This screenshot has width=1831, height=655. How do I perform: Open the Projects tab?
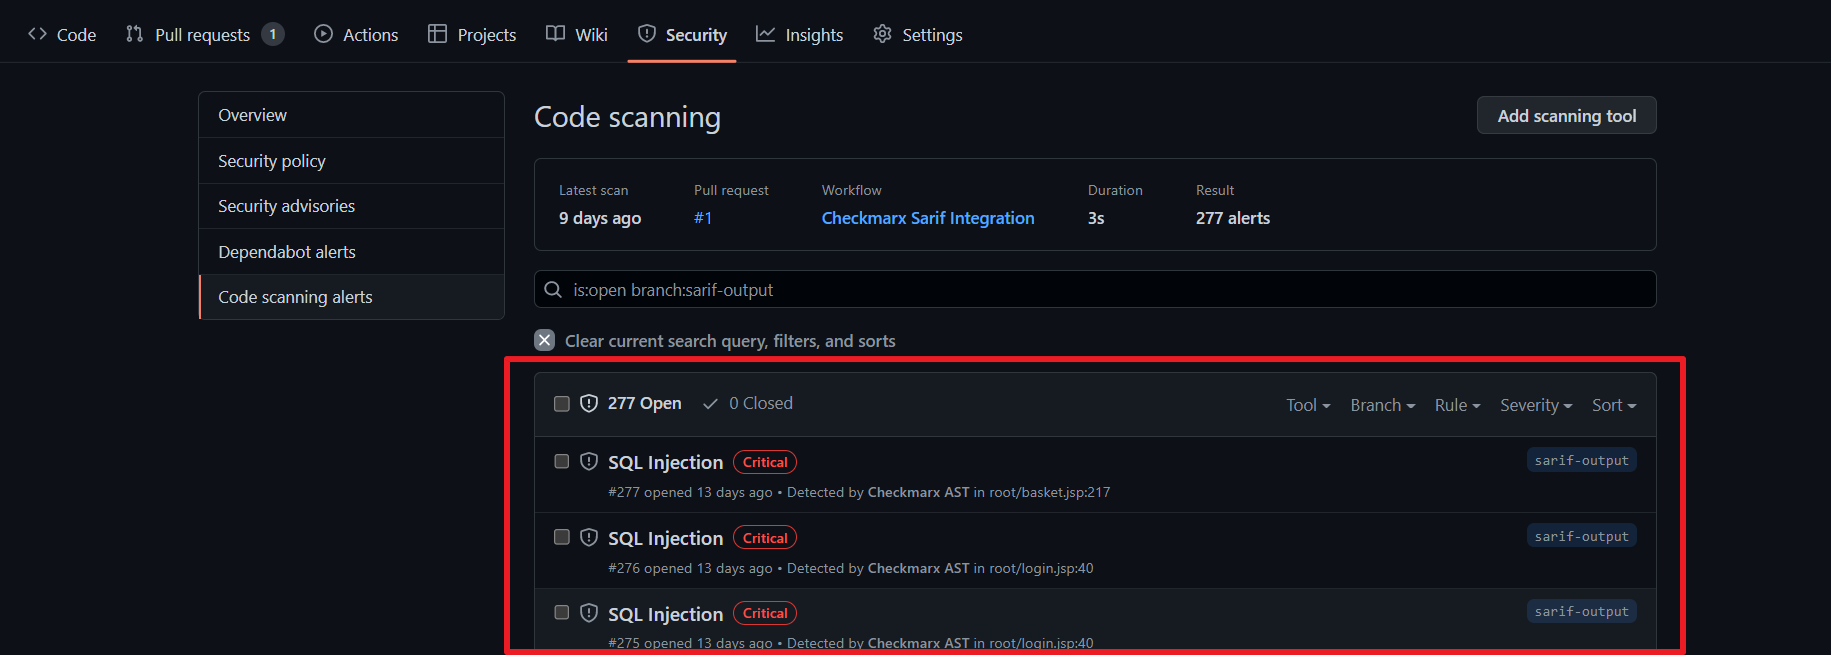(472, 34)
